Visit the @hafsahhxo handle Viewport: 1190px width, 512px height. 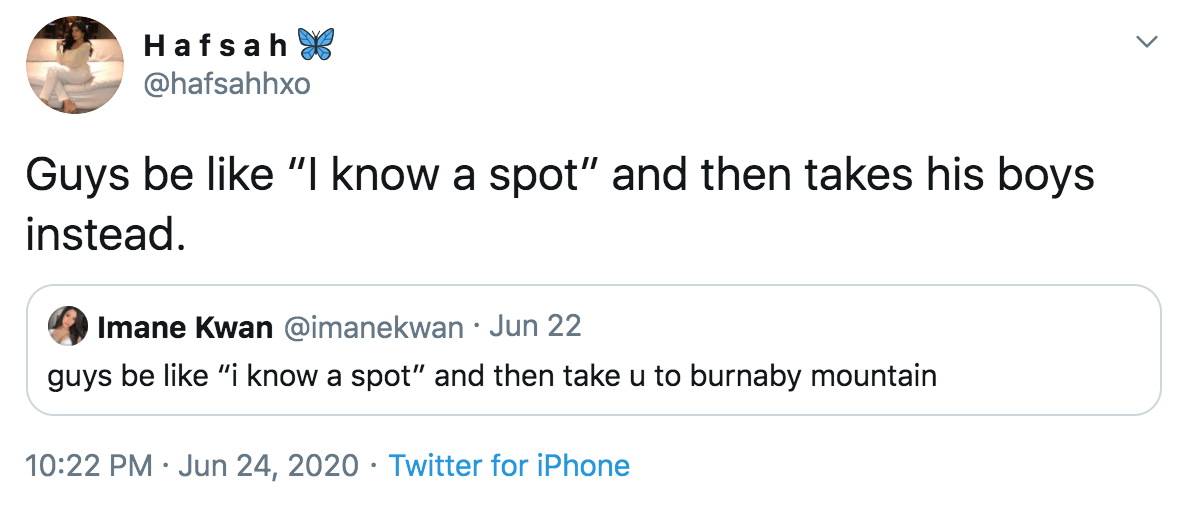pos(227,85)
